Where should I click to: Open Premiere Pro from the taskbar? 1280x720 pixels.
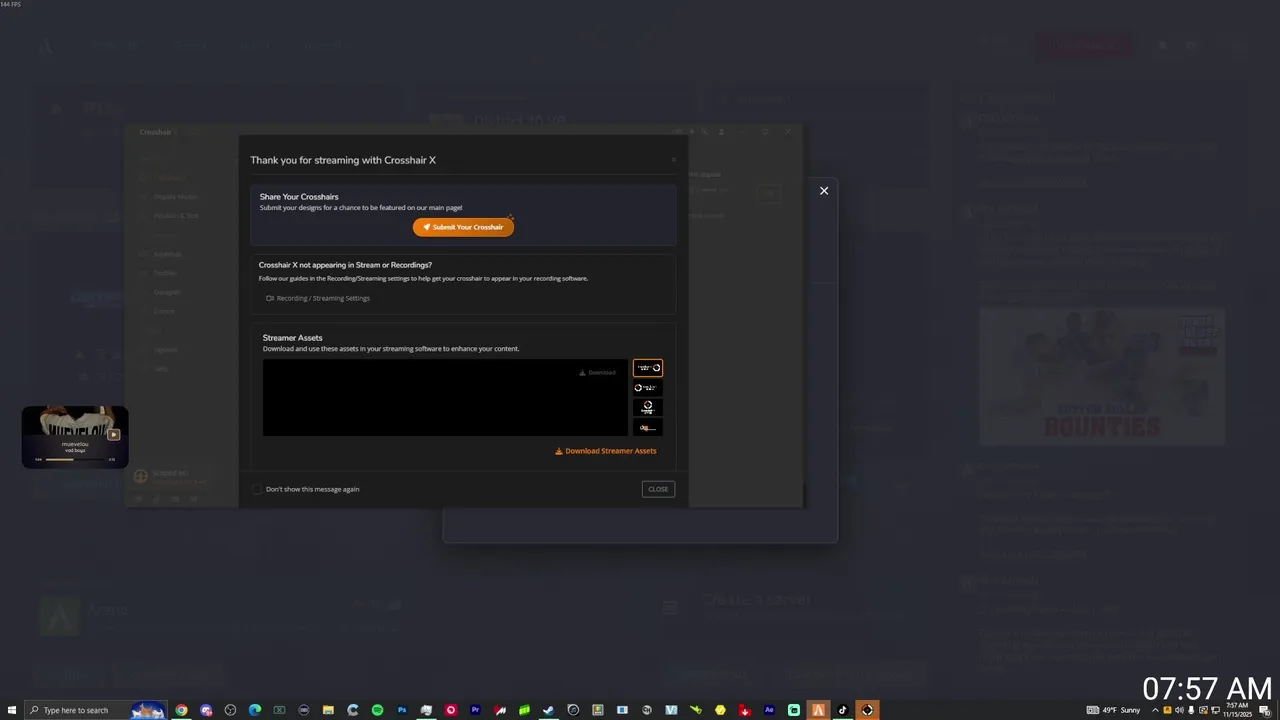tap(475, 710)
